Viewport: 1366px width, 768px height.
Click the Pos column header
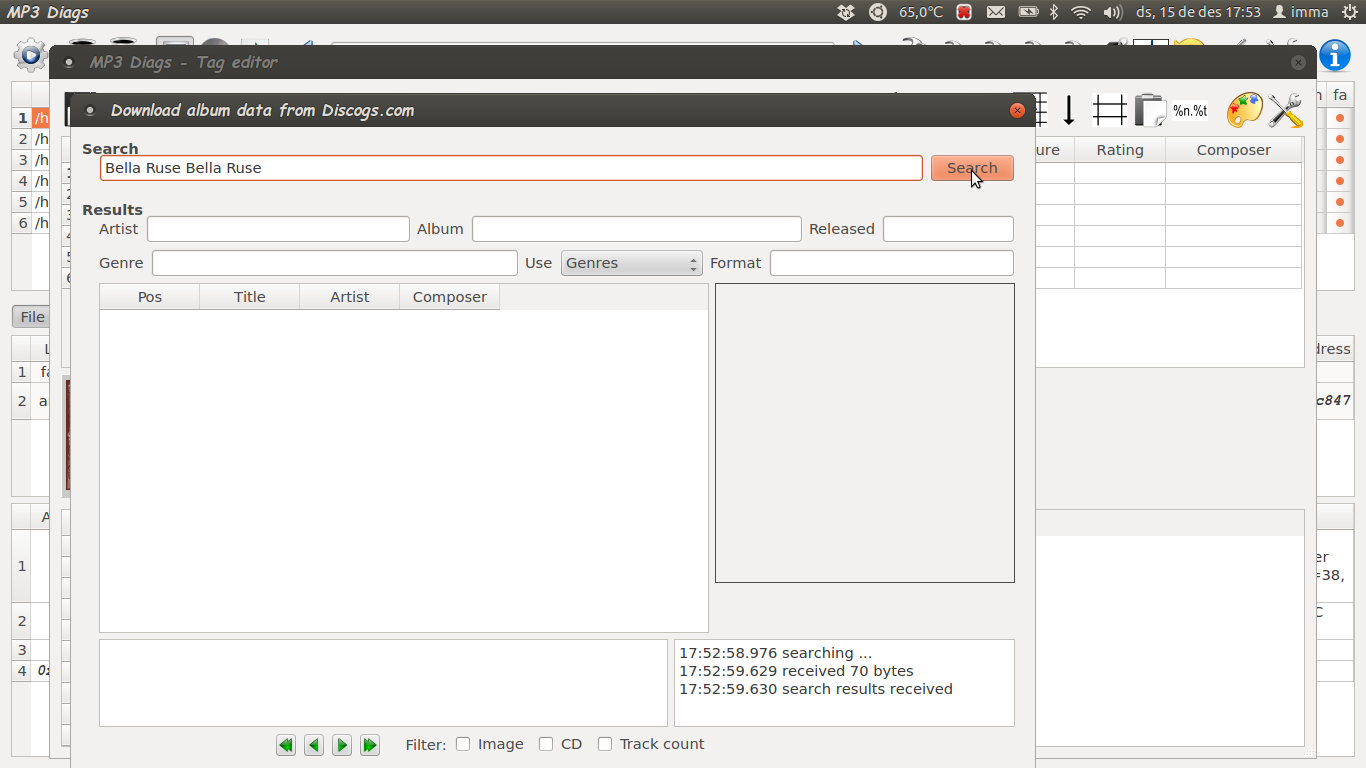pyautogui.click(x=150, y=297)
